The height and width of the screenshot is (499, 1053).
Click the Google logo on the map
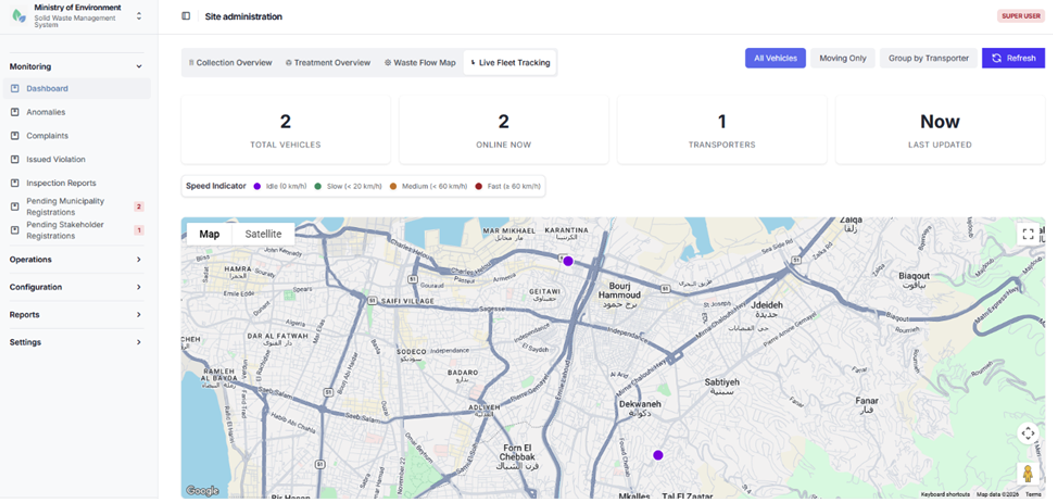(x=202, y=491)
